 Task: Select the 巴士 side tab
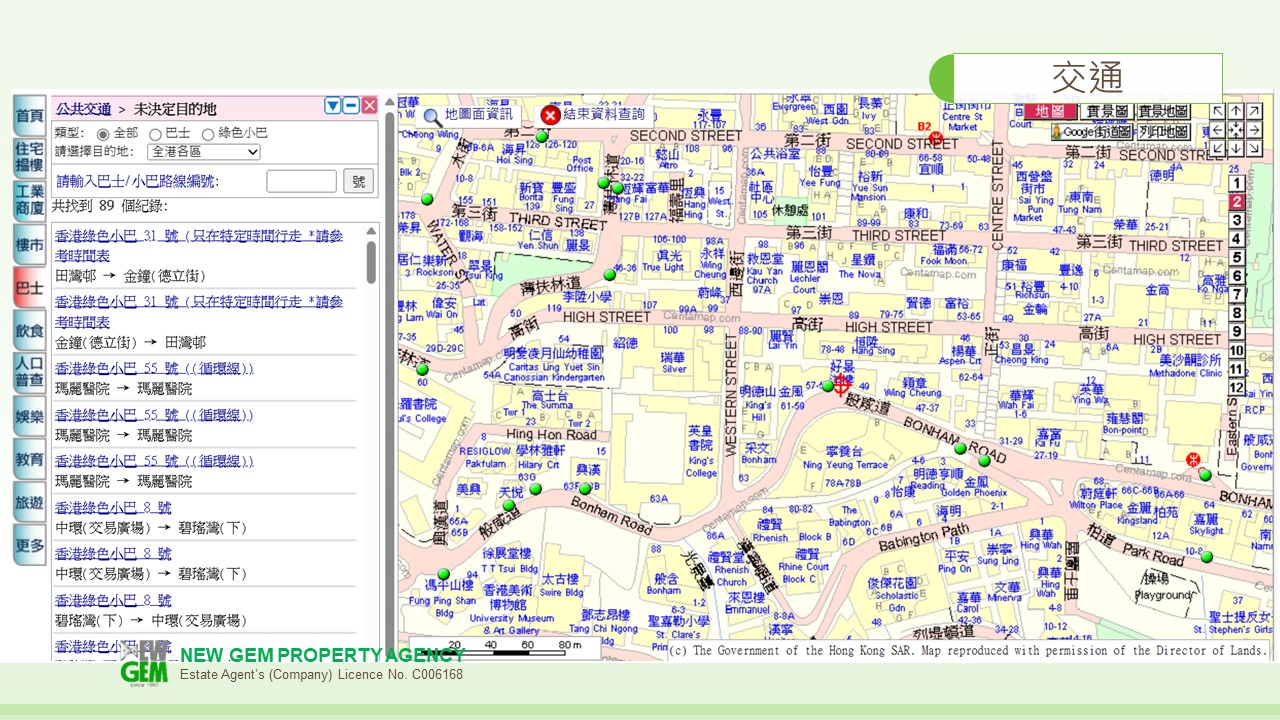(x=29, y=287)
